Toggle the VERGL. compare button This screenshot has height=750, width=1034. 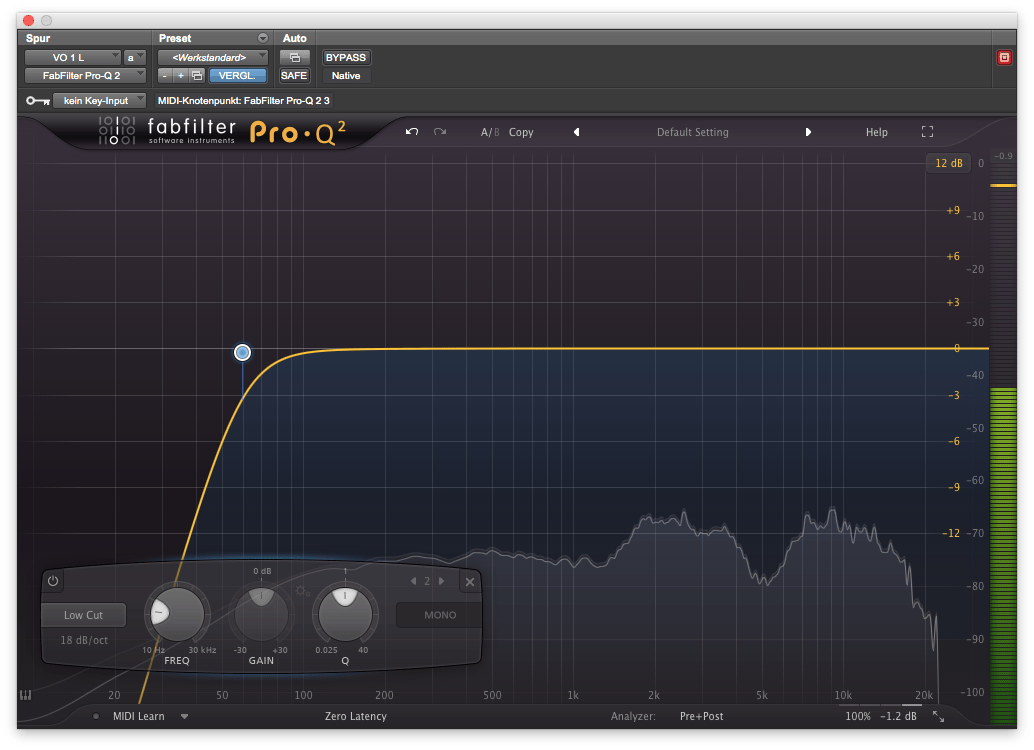pyautogui.click(x=237, y=76)
